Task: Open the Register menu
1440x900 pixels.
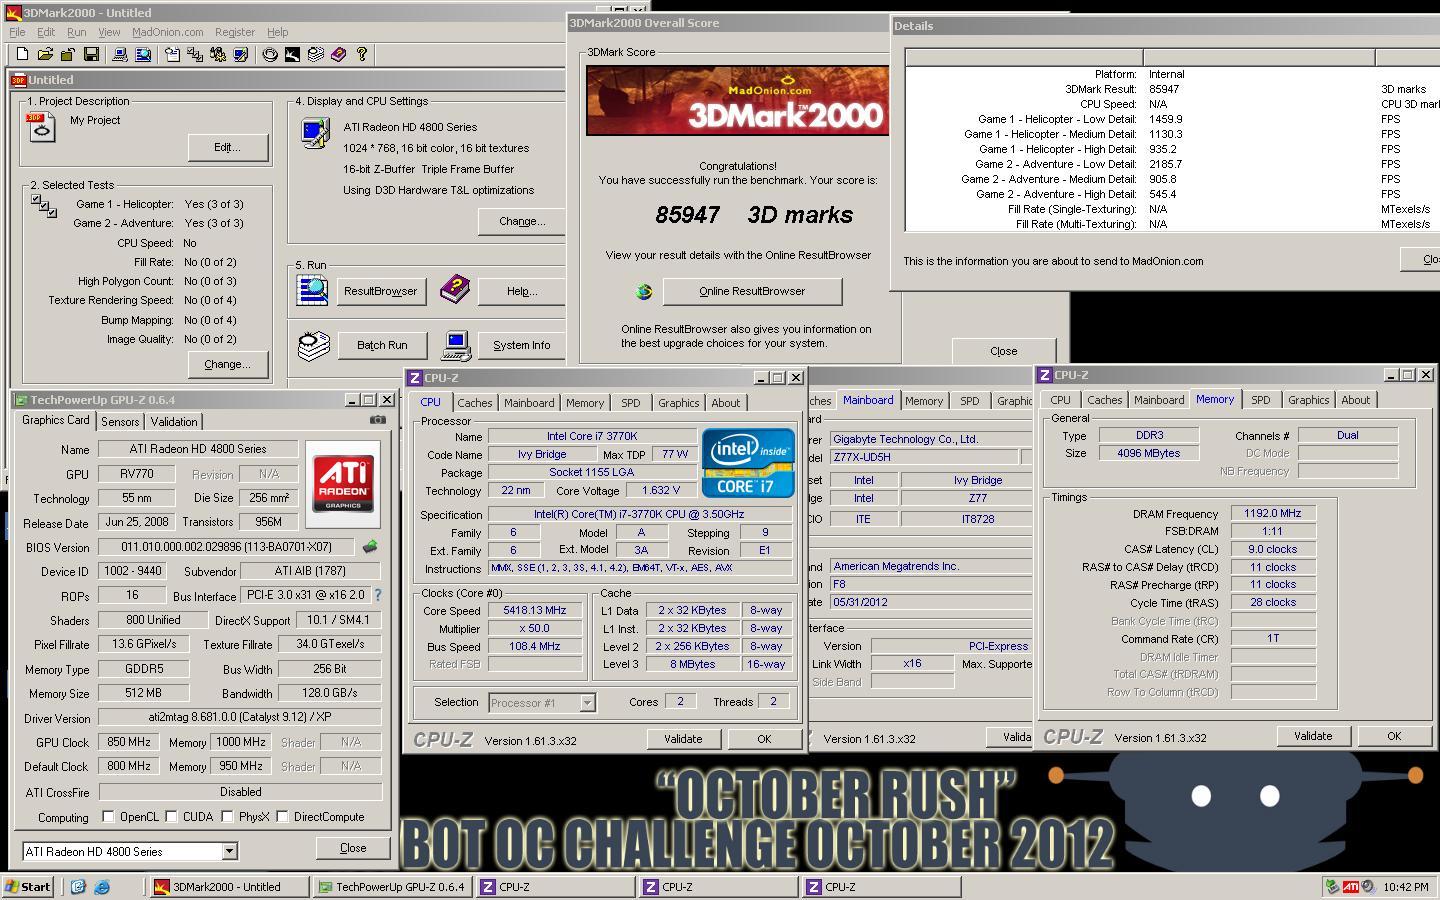Action: [x=235, y=32]
